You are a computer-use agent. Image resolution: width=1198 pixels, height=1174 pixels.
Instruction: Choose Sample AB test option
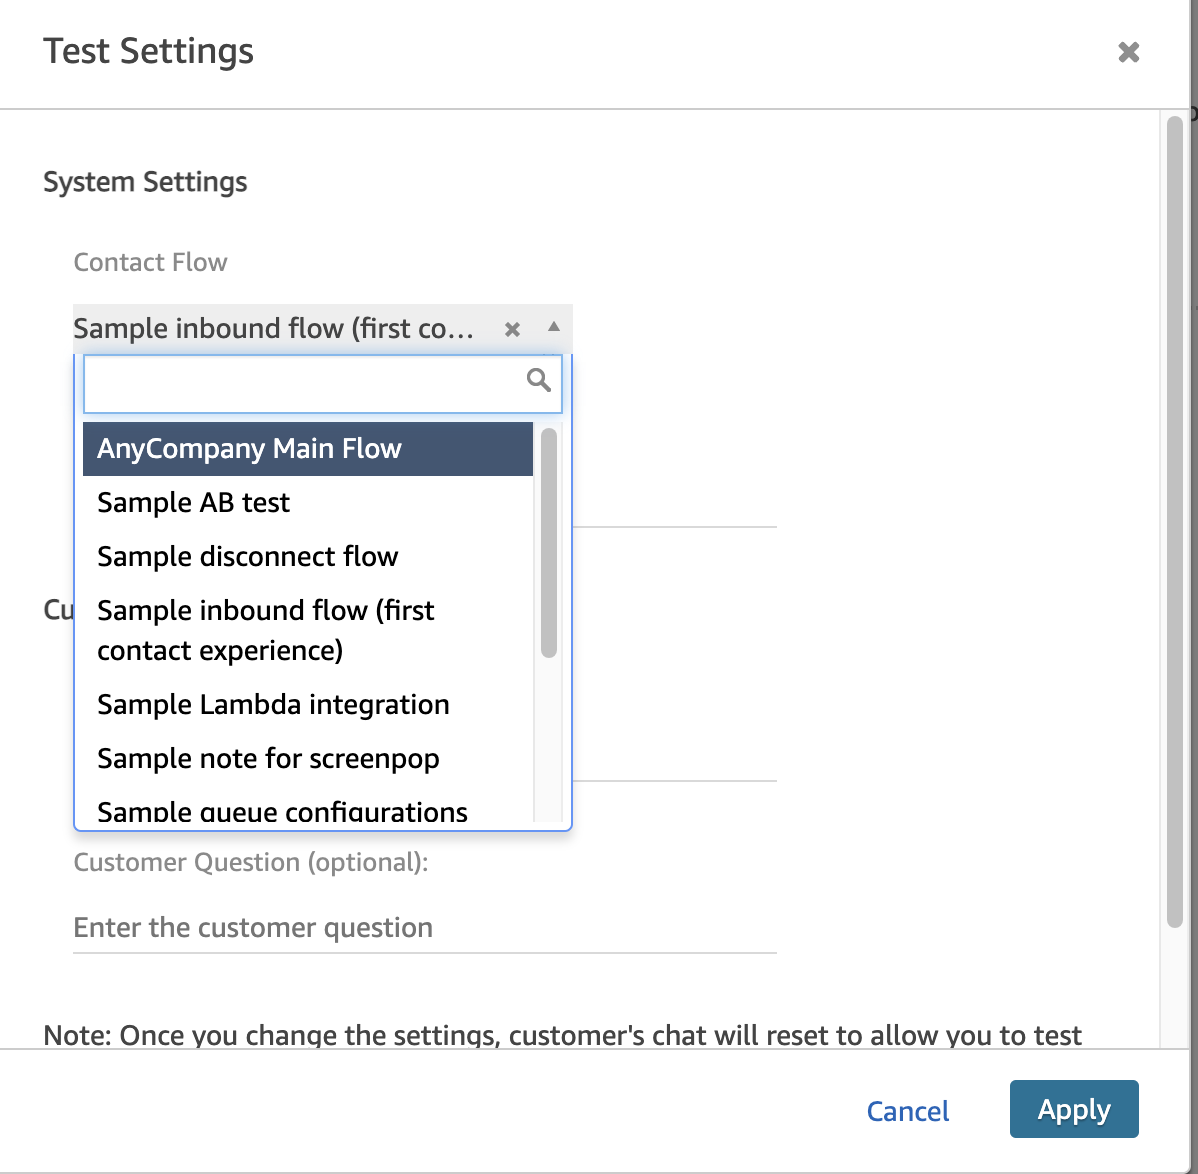[307, 503]
